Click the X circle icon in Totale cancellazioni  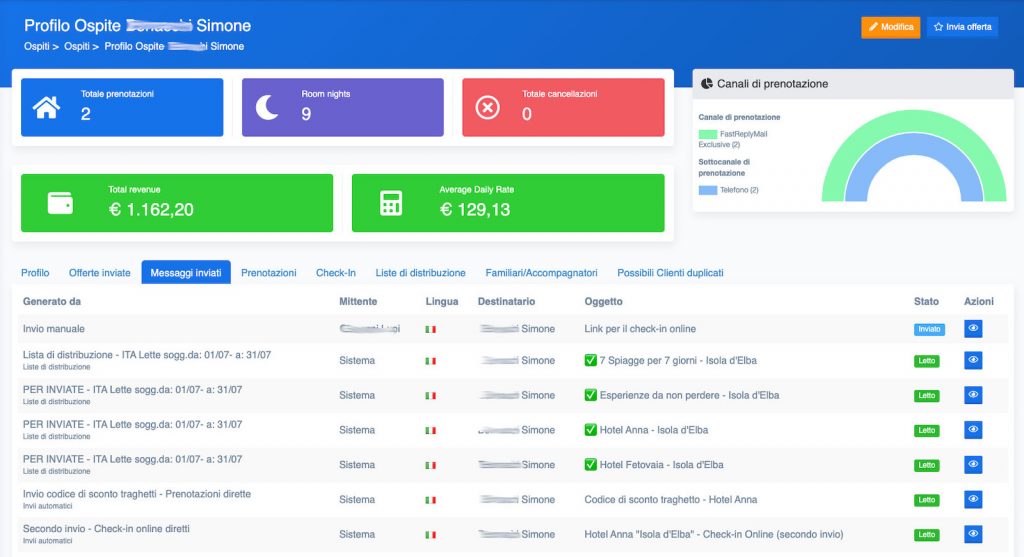487,107
